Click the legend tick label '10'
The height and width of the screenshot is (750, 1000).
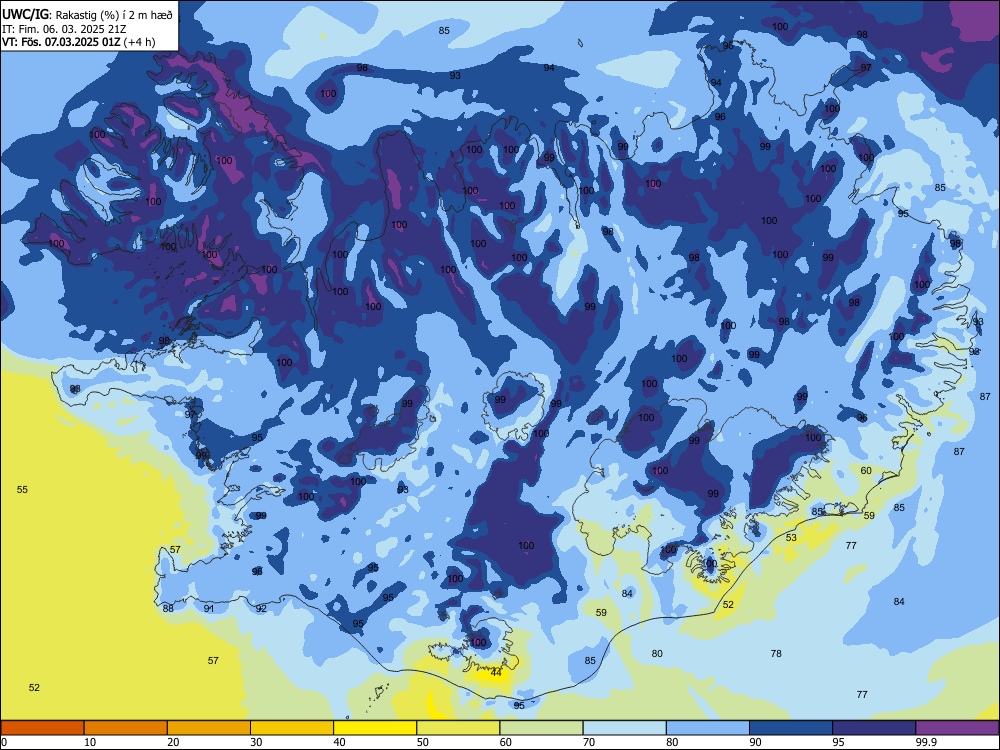click(90, 742)
